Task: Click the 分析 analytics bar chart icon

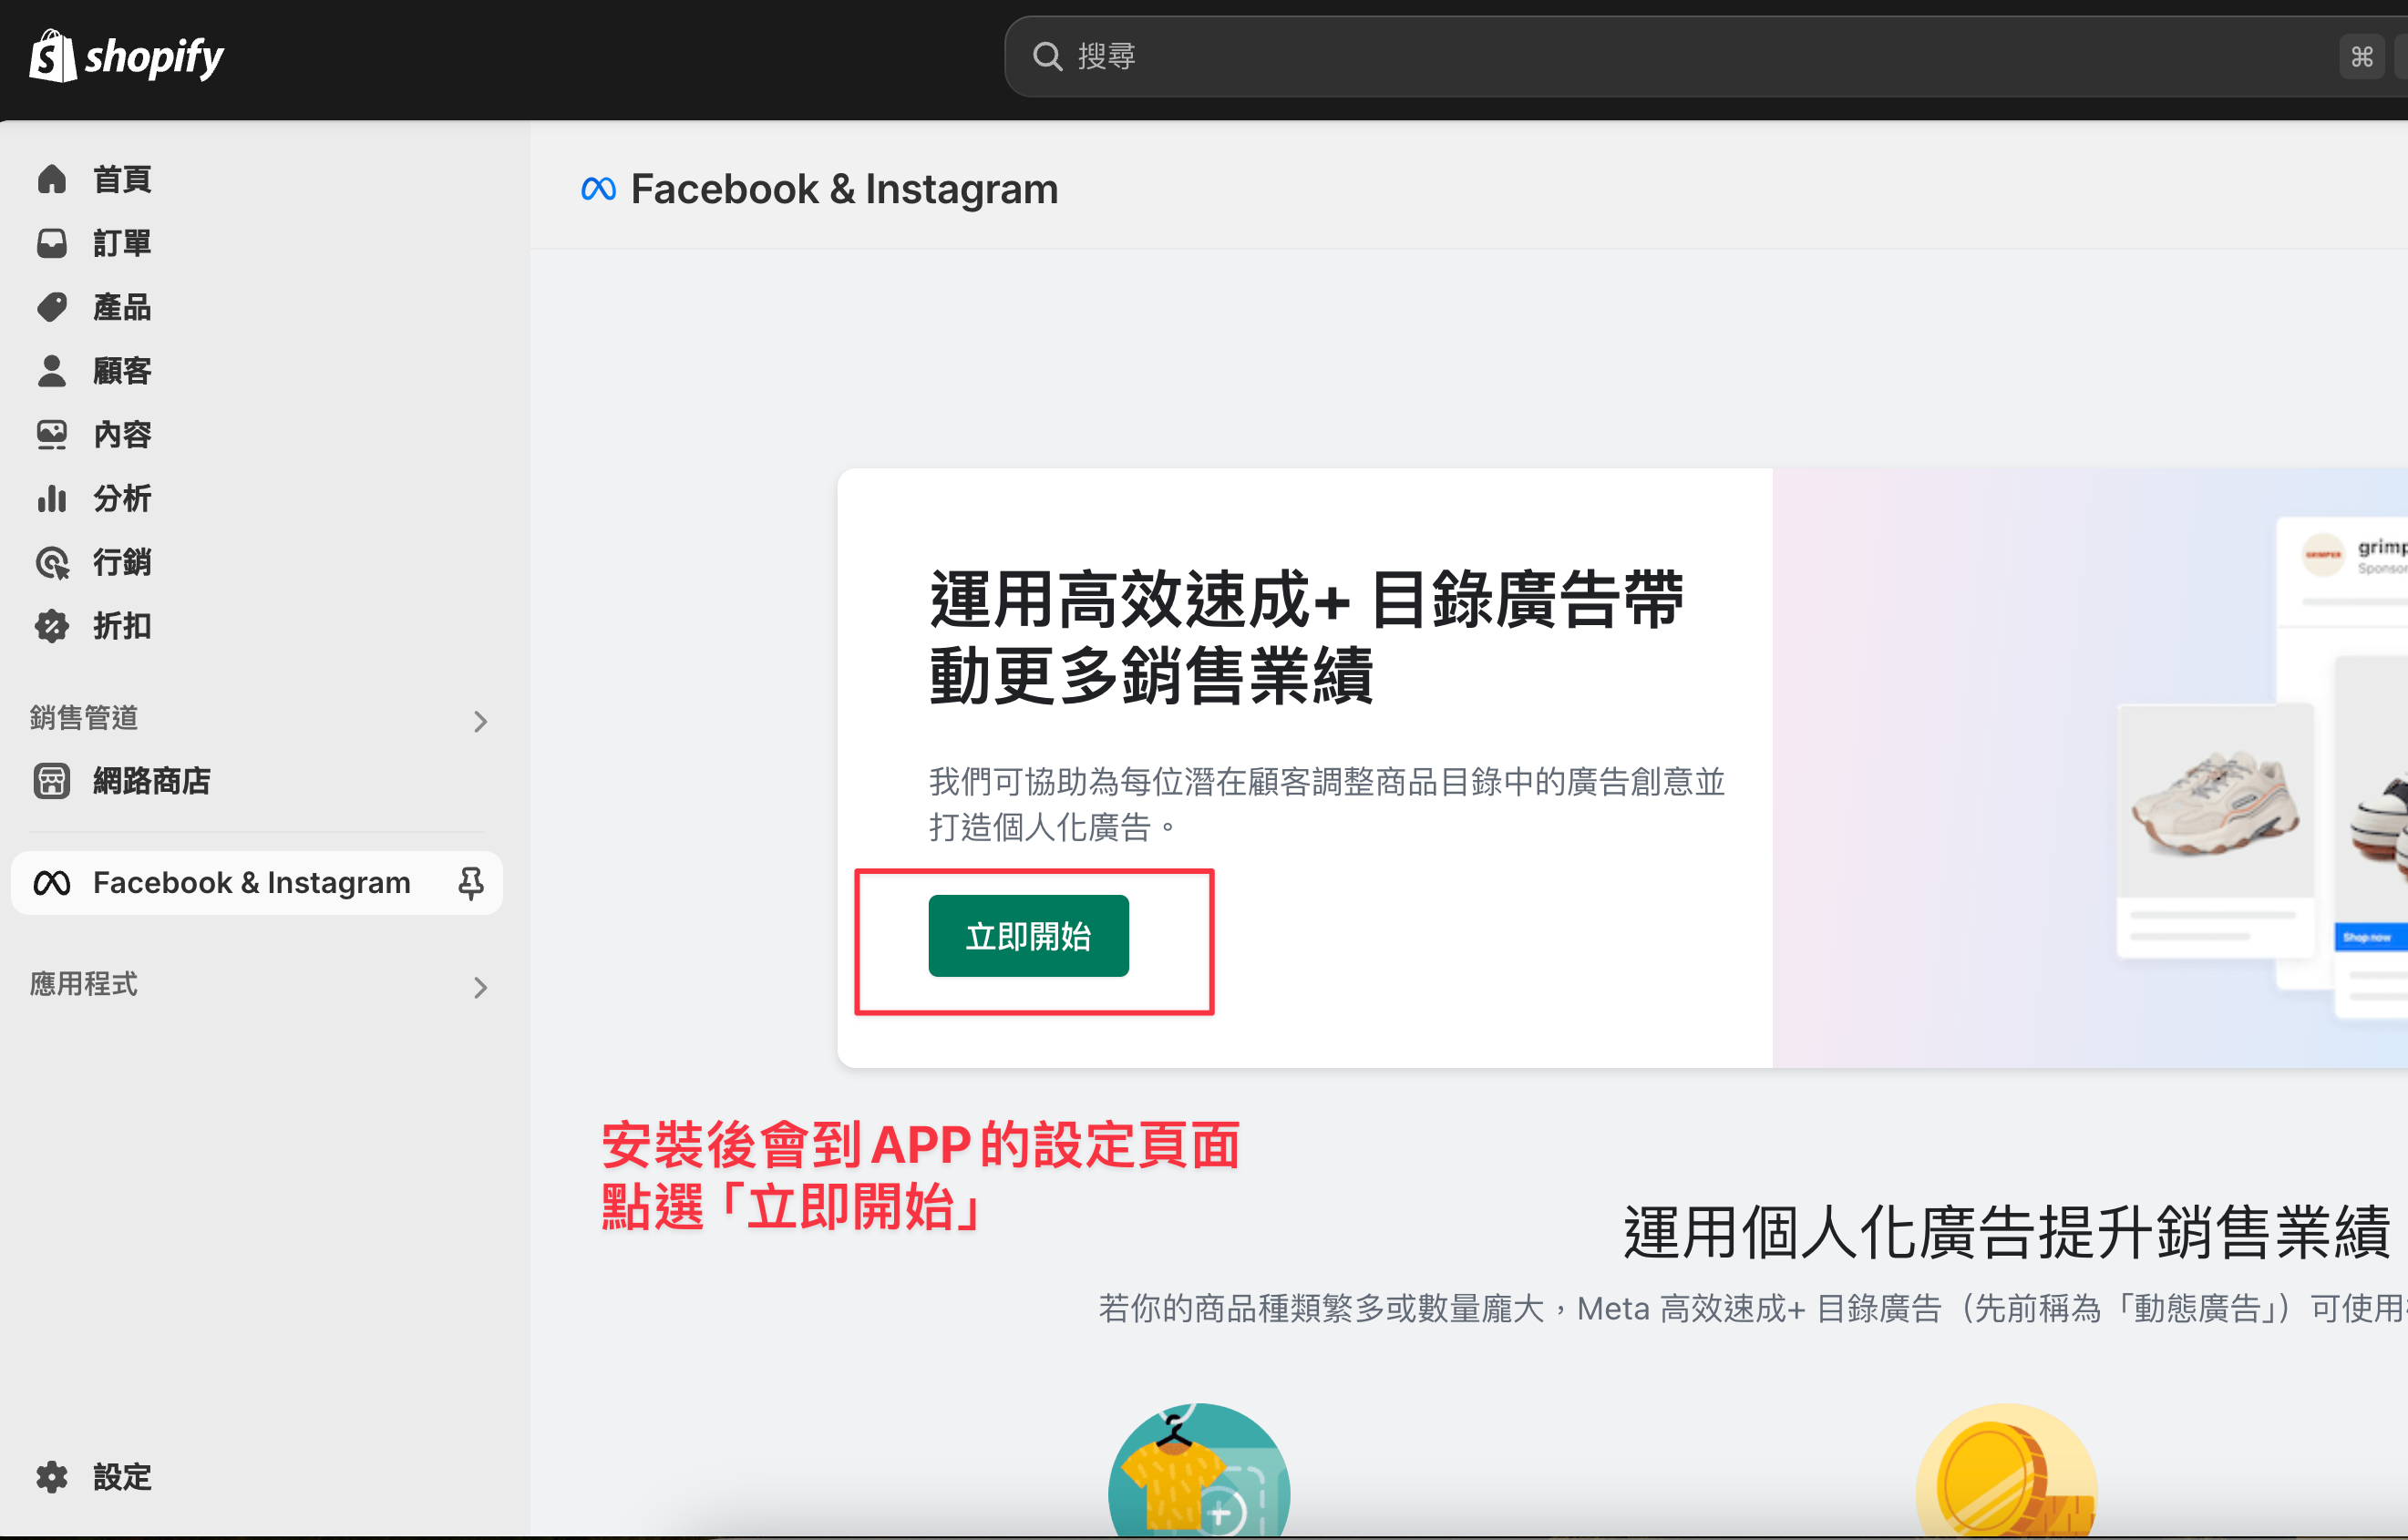Action: 52,498
